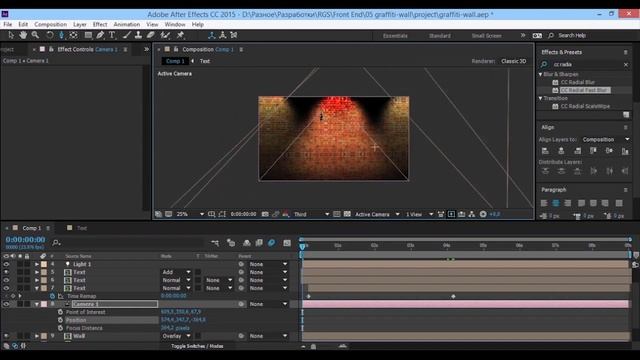Image resolution: width=640 pixels, height=360 pixels.
Task: Collapse layer 7 Text properties
Action: [37, 288]
